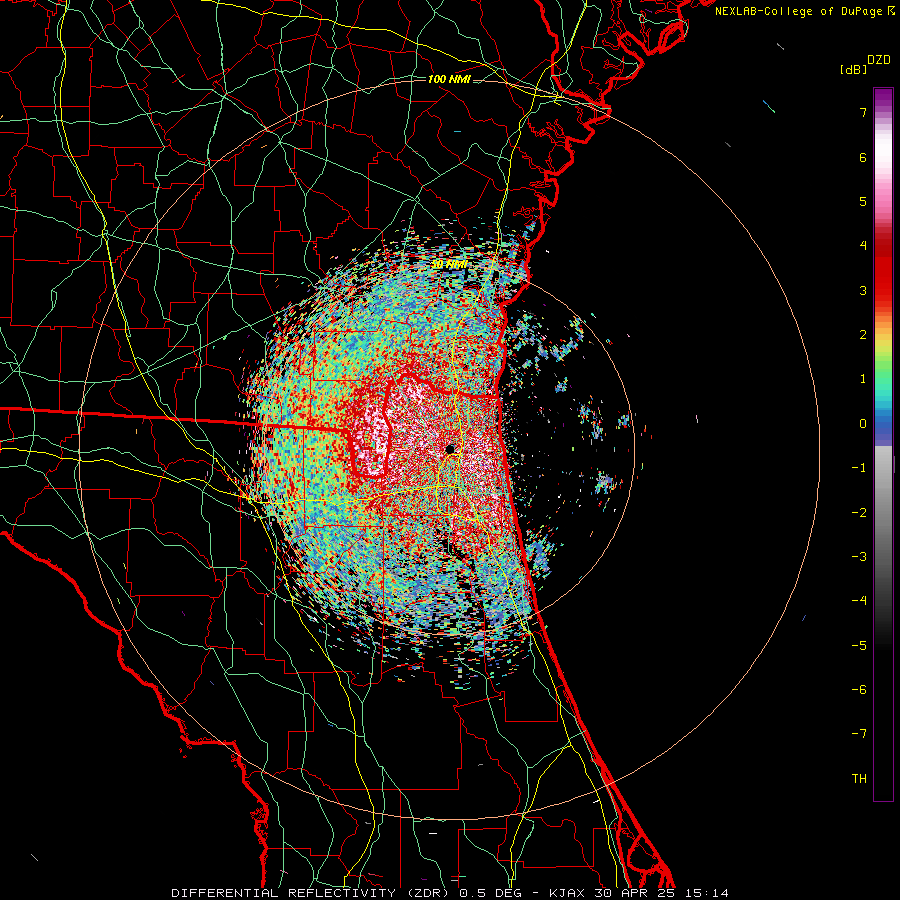The image size is (900, 900).
Task: Click the NEXLAB-College of DuPage header text
Action: click(799, 11)
